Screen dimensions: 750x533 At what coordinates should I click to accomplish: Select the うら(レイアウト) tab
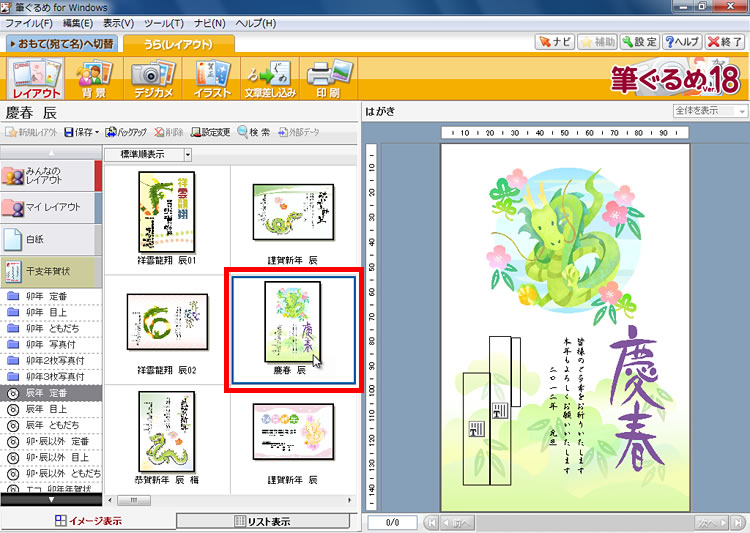tap(179, 44)
